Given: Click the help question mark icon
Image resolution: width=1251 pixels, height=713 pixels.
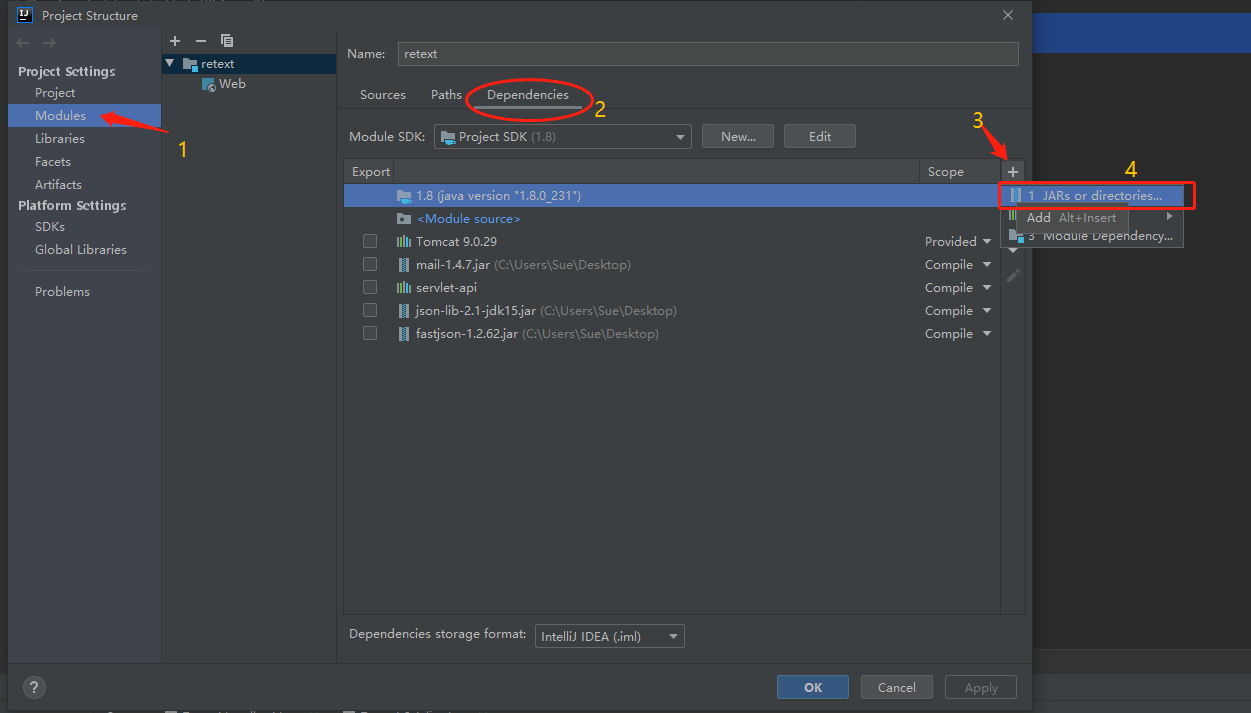Looking at the screenshot, I should point(34,687).
